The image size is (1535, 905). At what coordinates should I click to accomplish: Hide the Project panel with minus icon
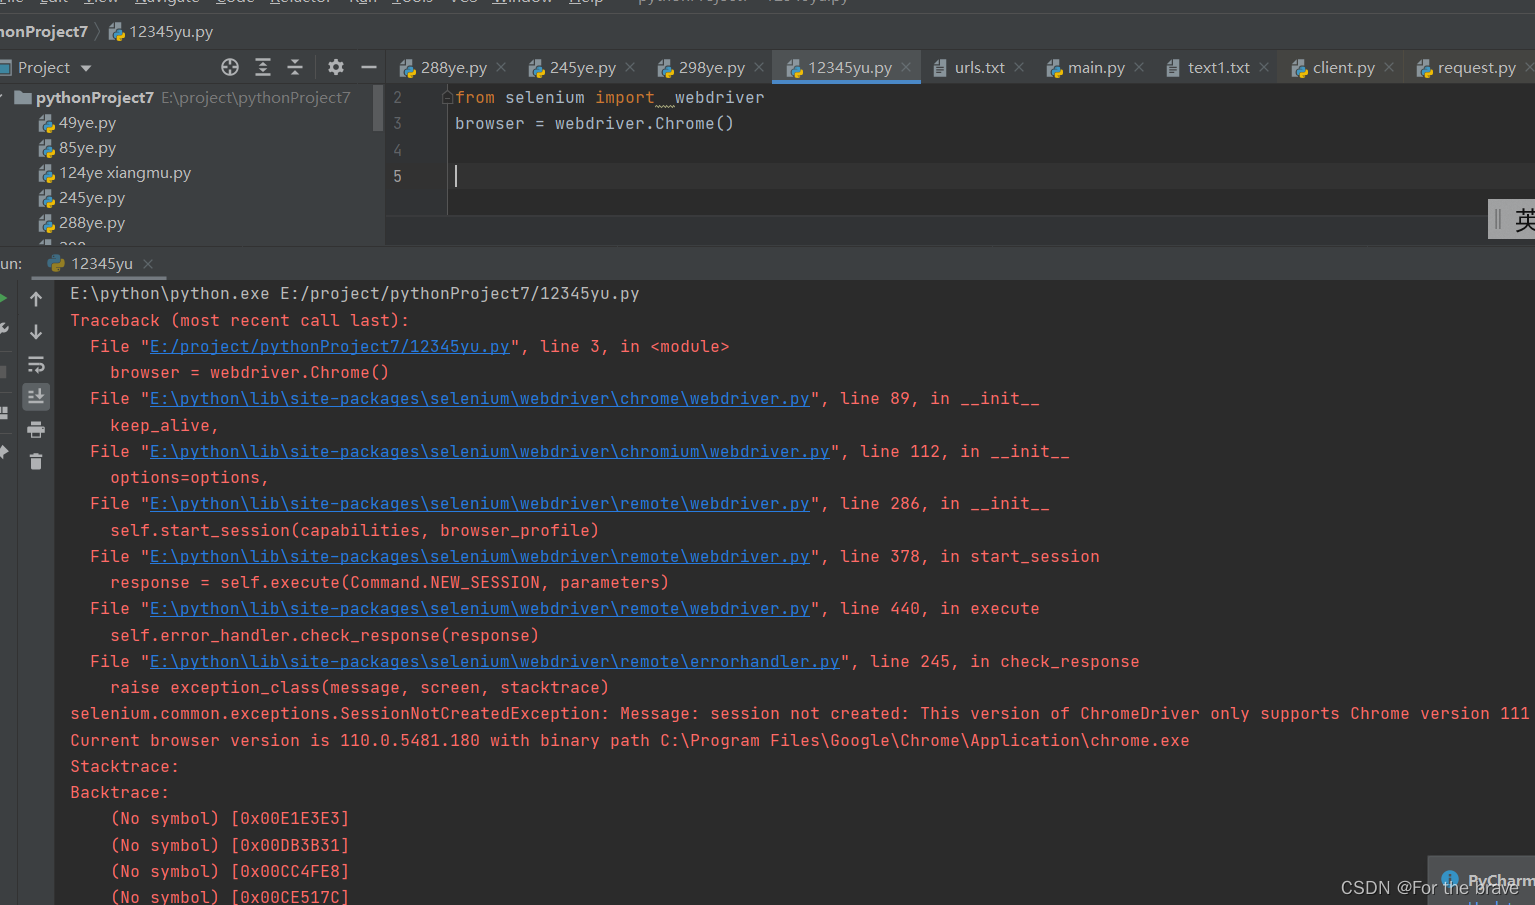[x=369, y=67]
